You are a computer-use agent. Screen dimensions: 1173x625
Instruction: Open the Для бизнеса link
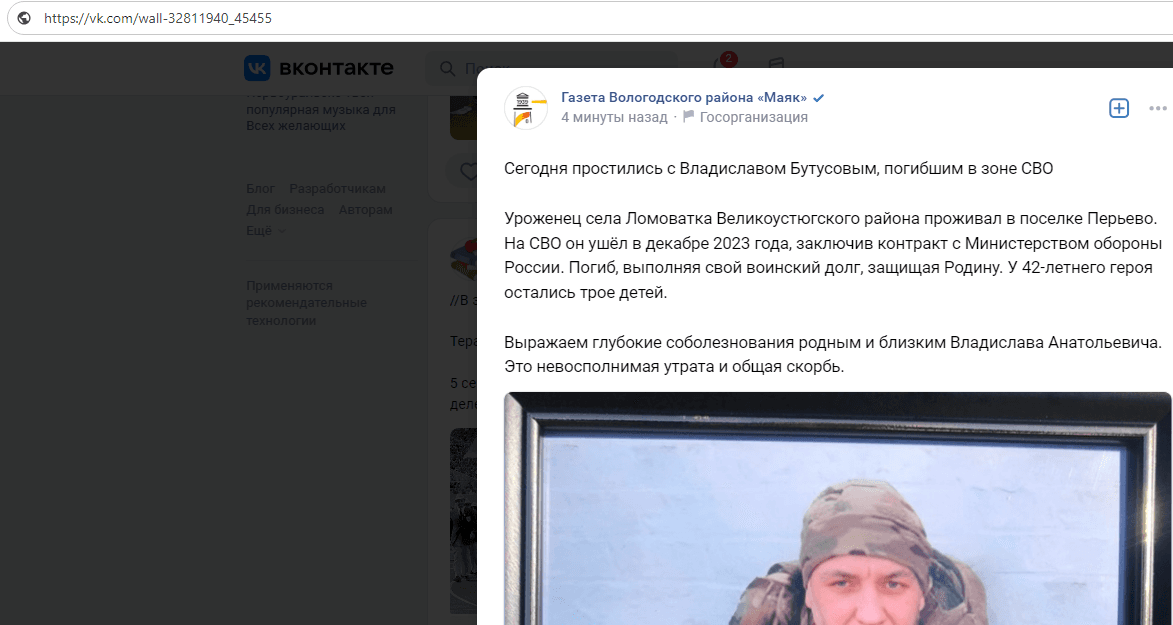pyautogui.click(x=285, y=210)
